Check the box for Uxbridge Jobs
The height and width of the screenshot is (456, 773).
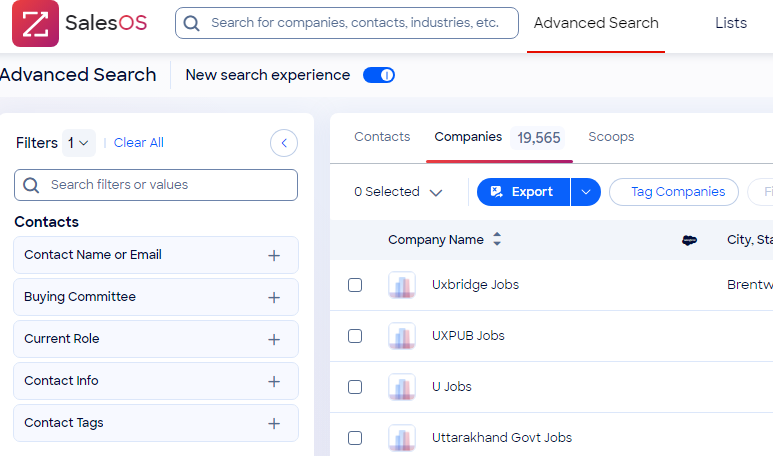point(355,285)
